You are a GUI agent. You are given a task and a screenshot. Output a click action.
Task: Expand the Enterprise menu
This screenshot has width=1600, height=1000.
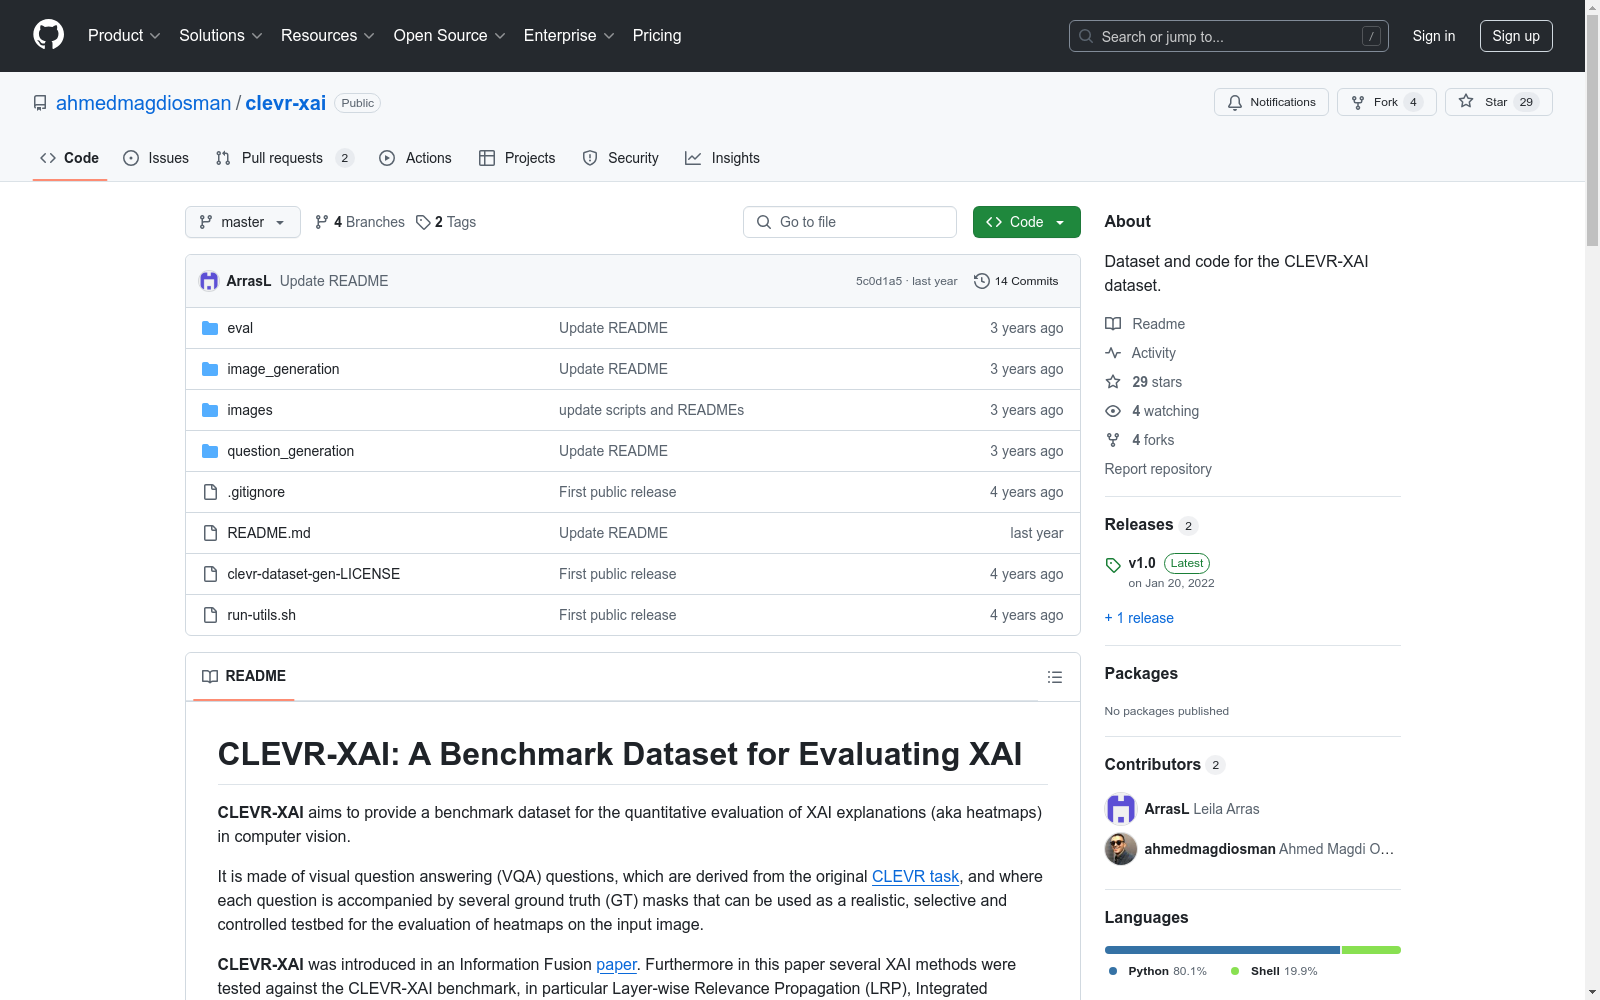pos(569,36)
